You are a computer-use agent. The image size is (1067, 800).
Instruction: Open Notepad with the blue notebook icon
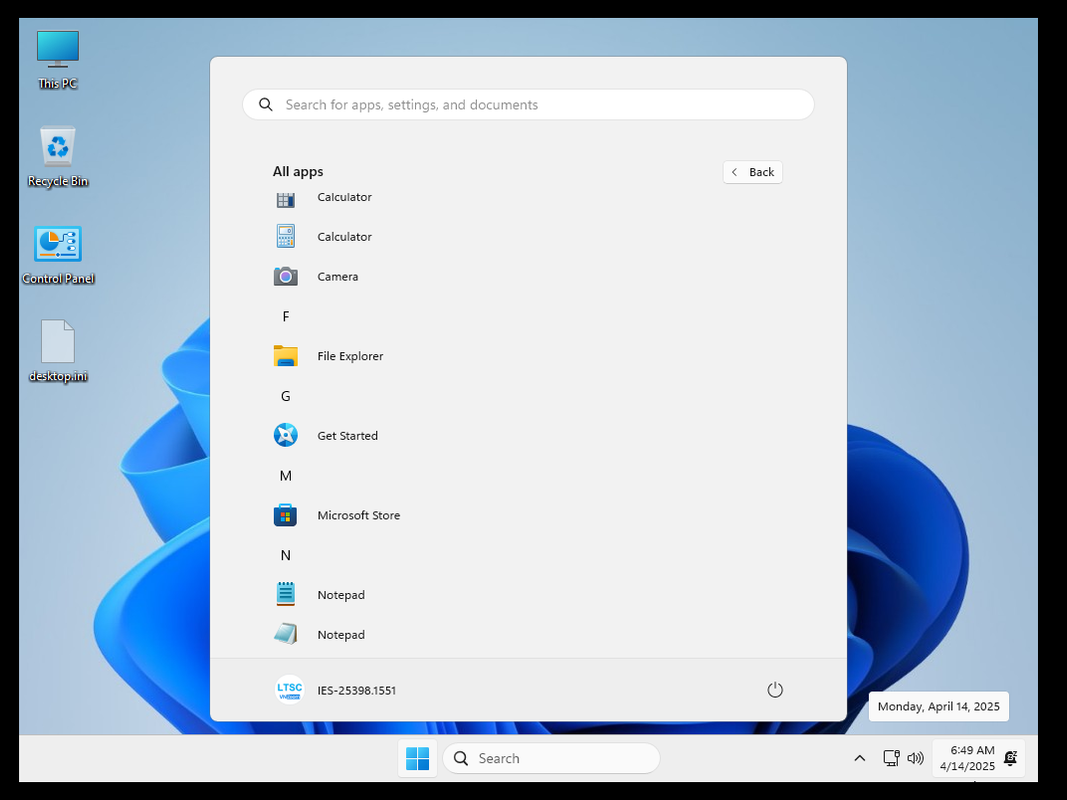286,594
